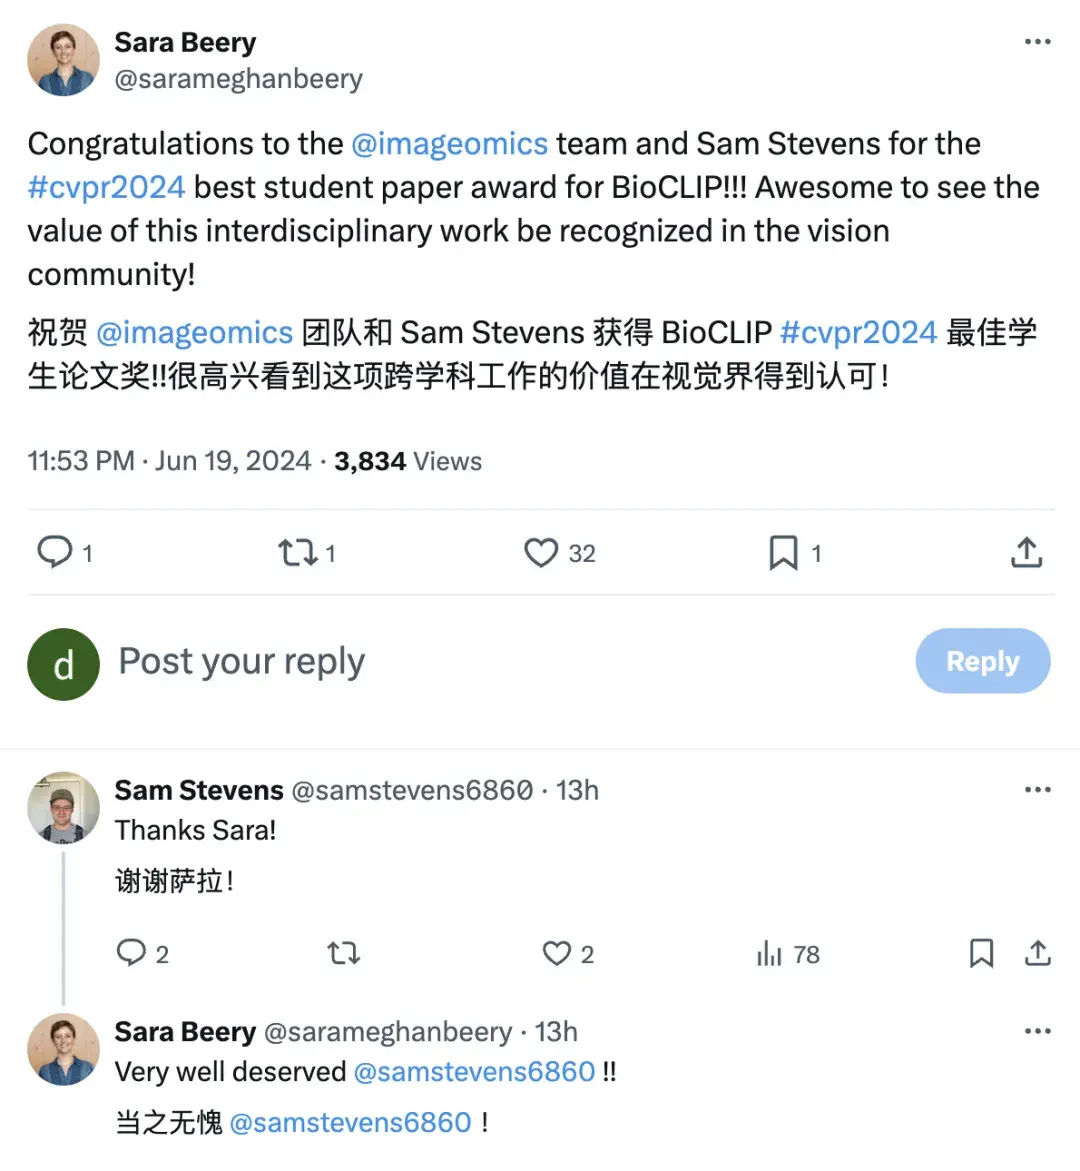The width and height of the screenshot is (1080, 1171).
Task: Click the Reply button
Action: point(982,661)
